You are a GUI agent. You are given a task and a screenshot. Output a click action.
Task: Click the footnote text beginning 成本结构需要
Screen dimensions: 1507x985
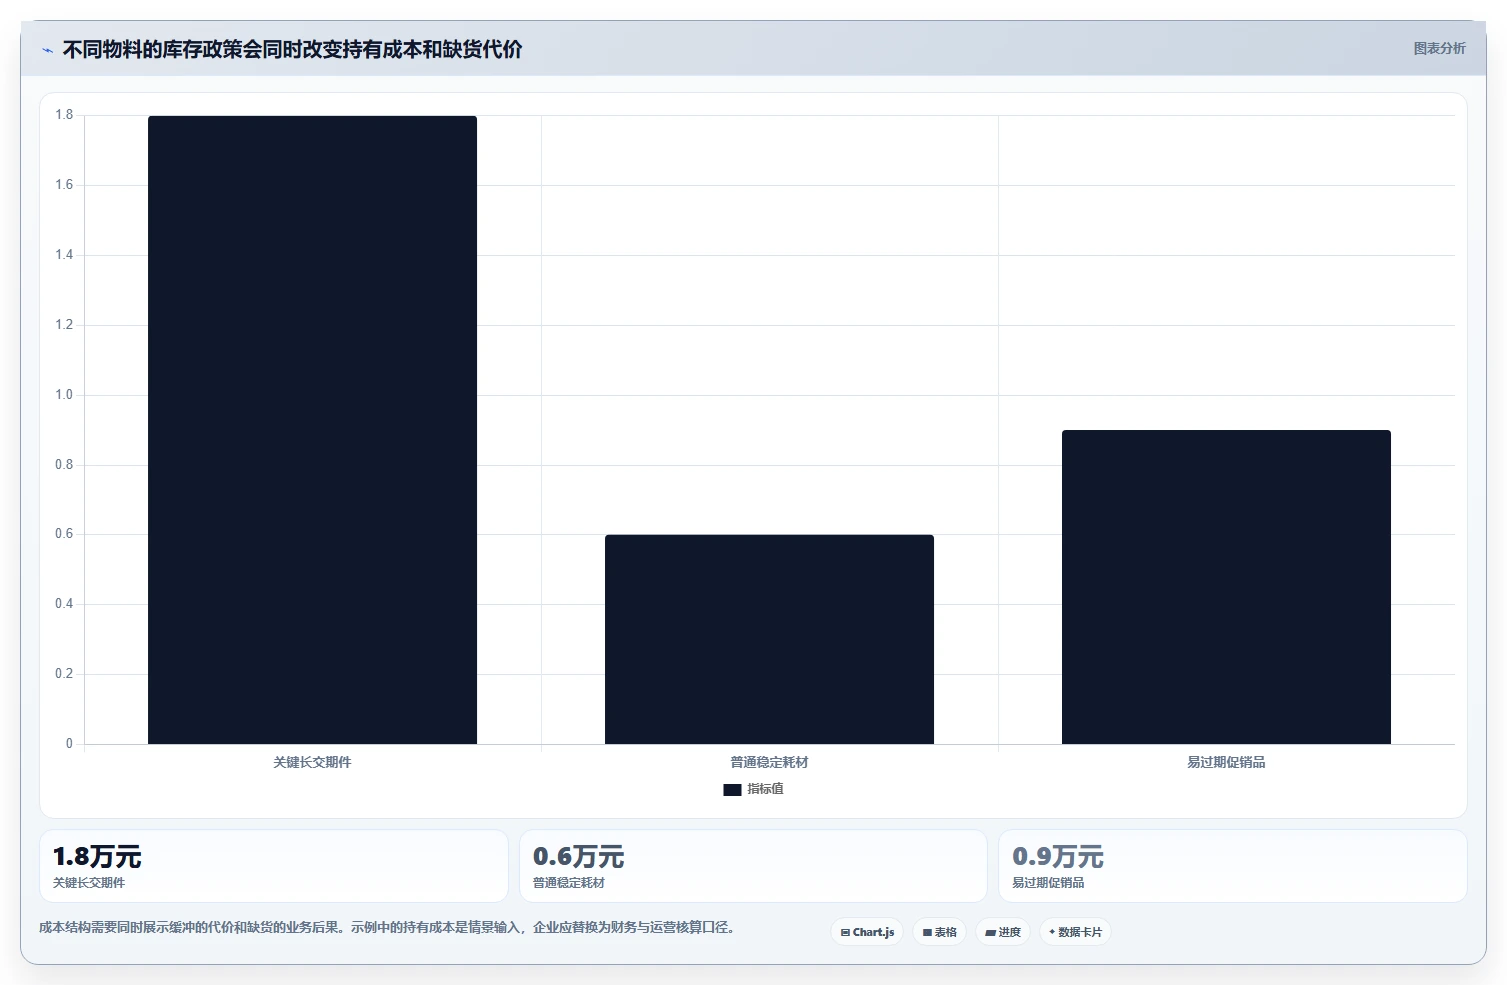389,927
